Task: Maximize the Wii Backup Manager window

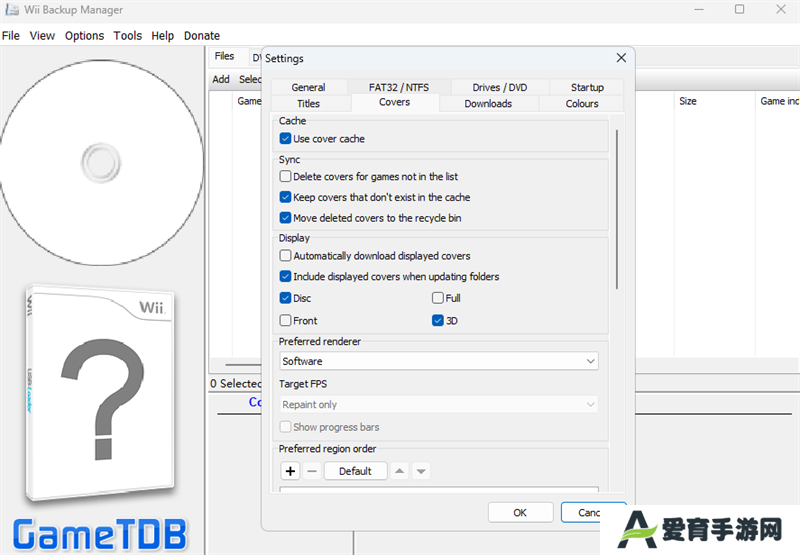Action: coord(739,9)
